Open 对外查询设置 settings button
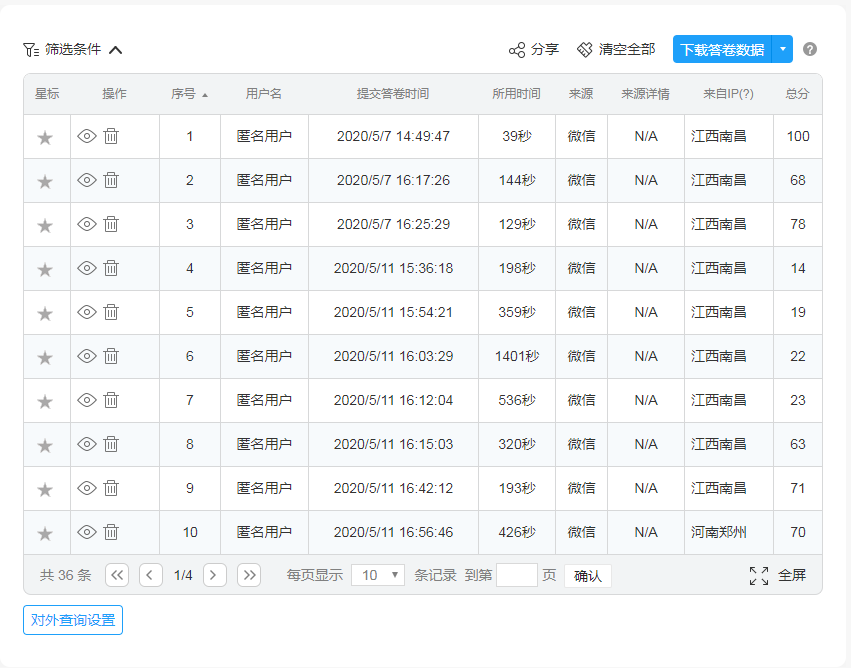This screenshot has width=851, height=668. coord(73,620)
